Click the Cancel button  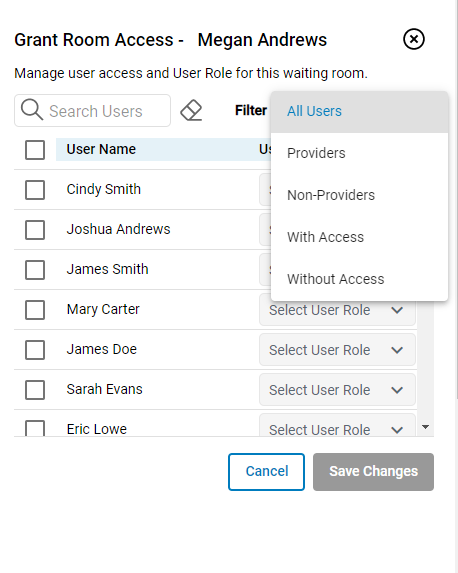(x=266, y=472)
